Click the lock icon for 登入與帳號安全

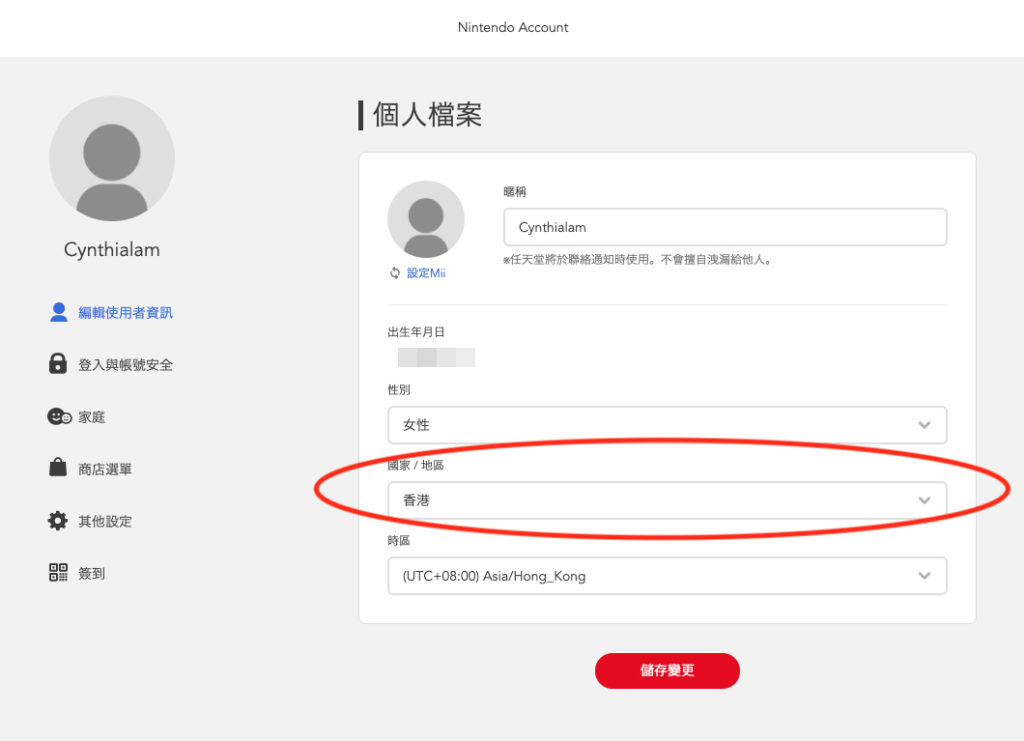[58, 364]
